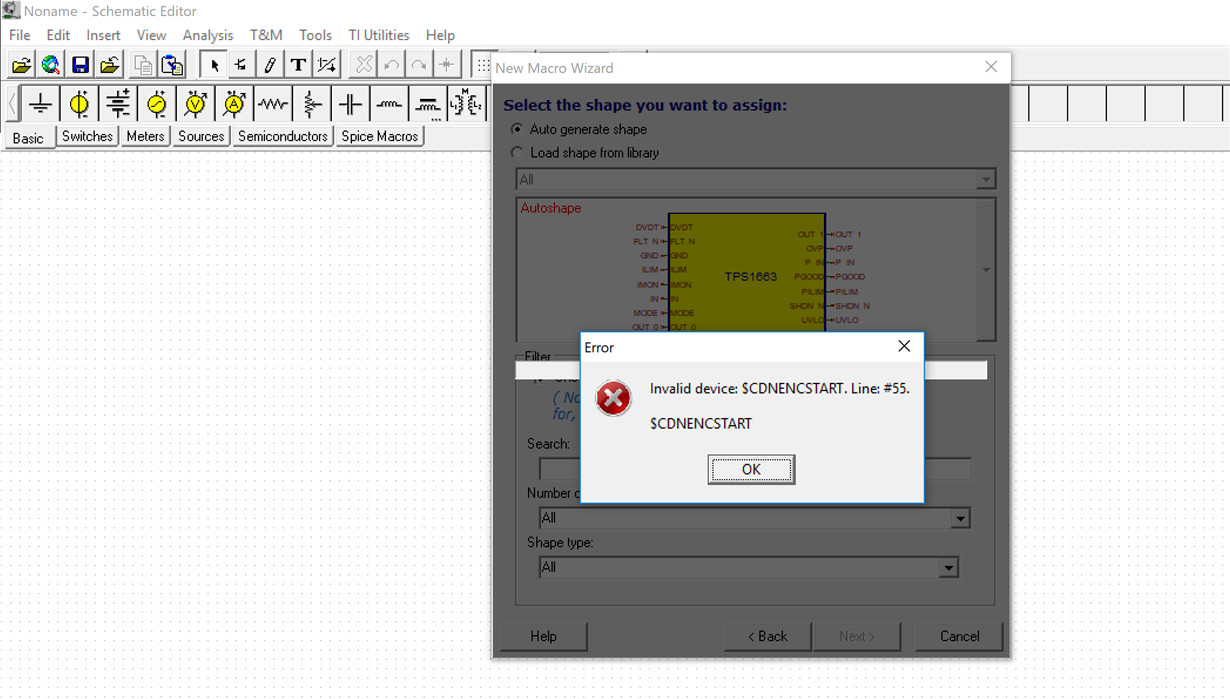Click the Open file folder icon

tap(21, 65)
